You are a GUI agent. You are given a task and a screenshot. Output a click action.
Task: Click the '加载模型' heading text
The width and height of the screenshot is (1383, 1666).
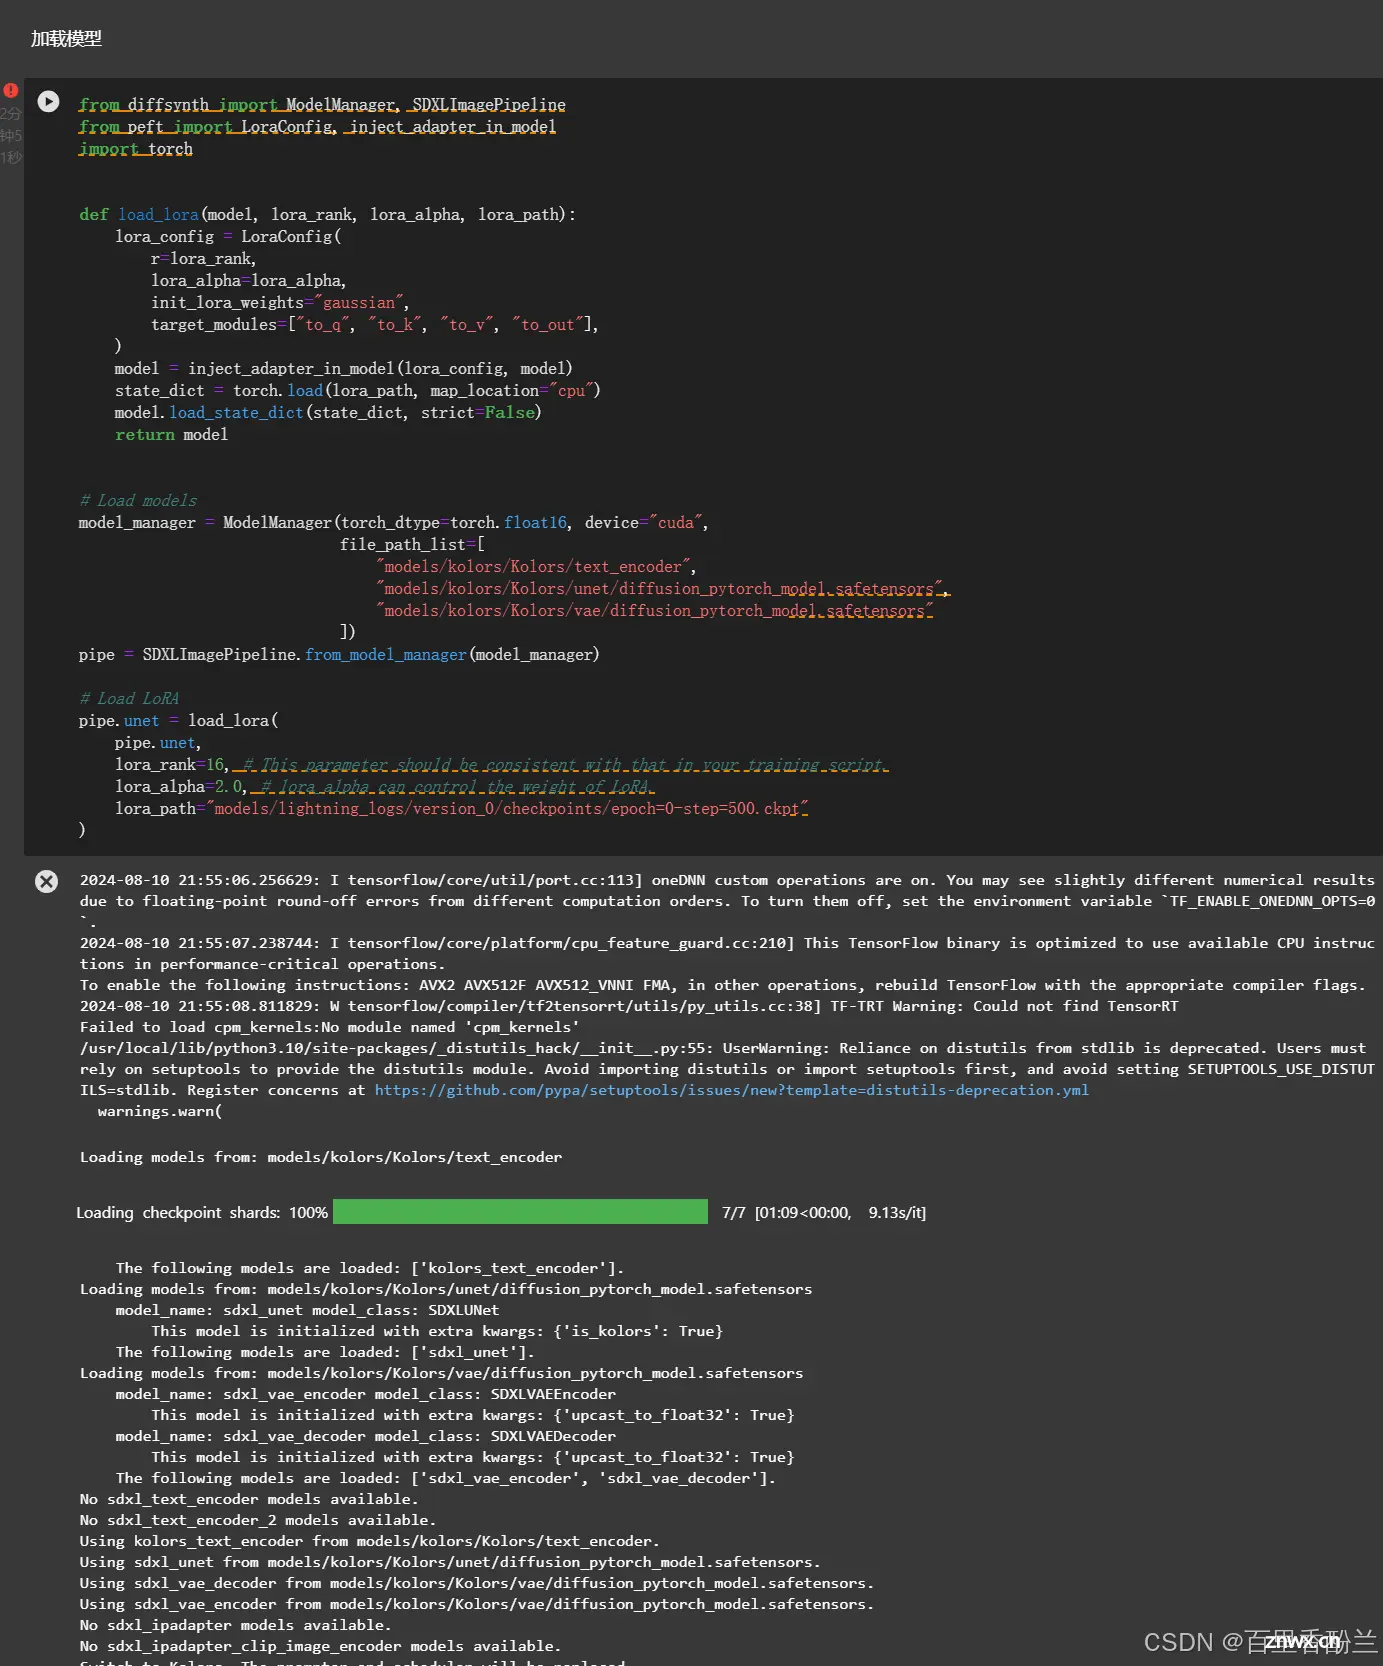pyautogui.click(x=66, y=38)
